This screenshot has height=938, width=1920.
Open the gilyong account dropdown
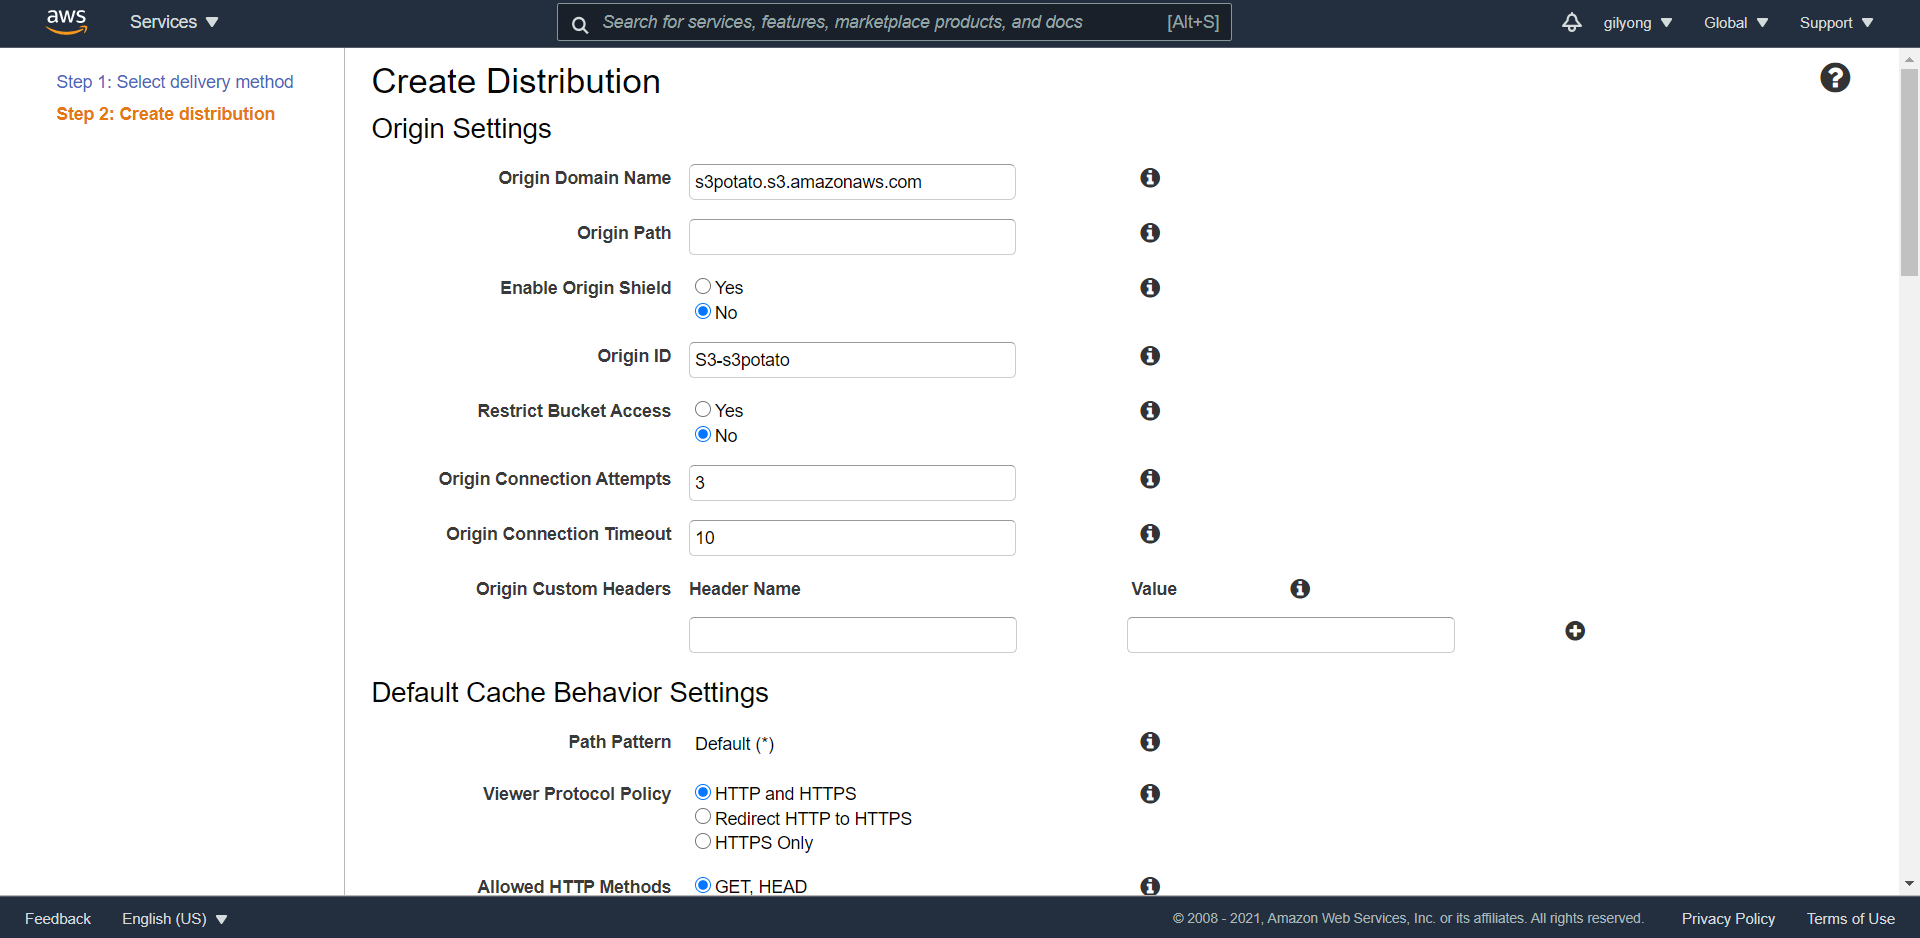tap(1638, 23)
